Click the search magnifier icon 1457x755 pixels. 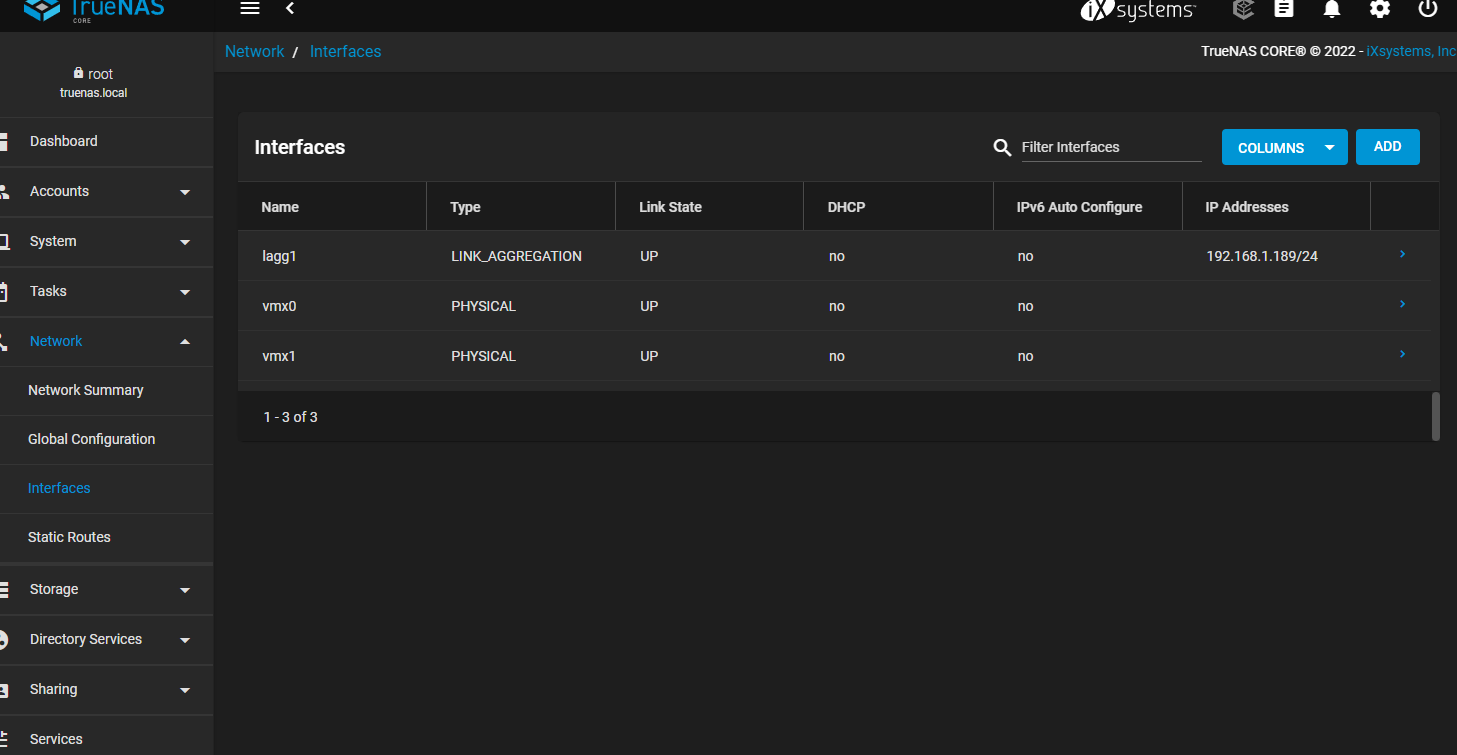point(1002,148)
